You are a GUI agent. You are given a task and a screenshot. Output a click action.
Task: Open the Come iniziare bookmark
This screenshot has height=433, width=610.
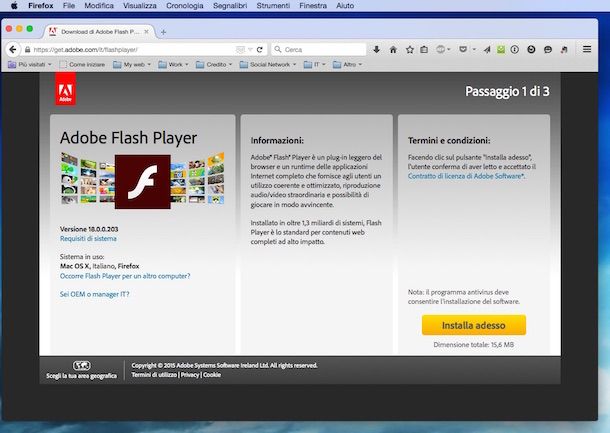click(x=82, y=64)
